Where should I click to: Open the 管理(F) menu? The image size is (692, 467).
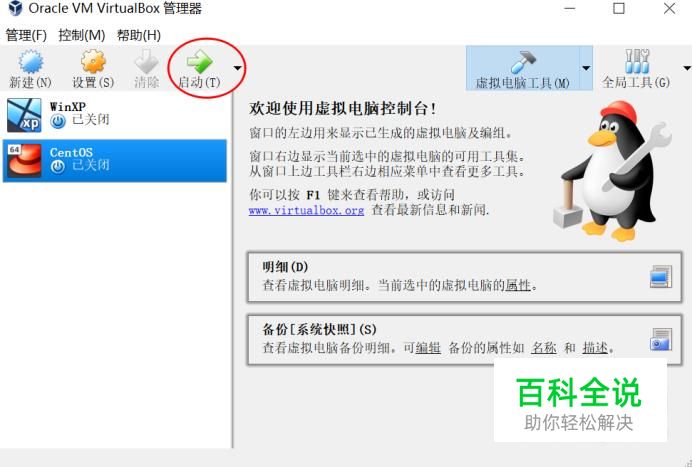click(x=26, y=35)
